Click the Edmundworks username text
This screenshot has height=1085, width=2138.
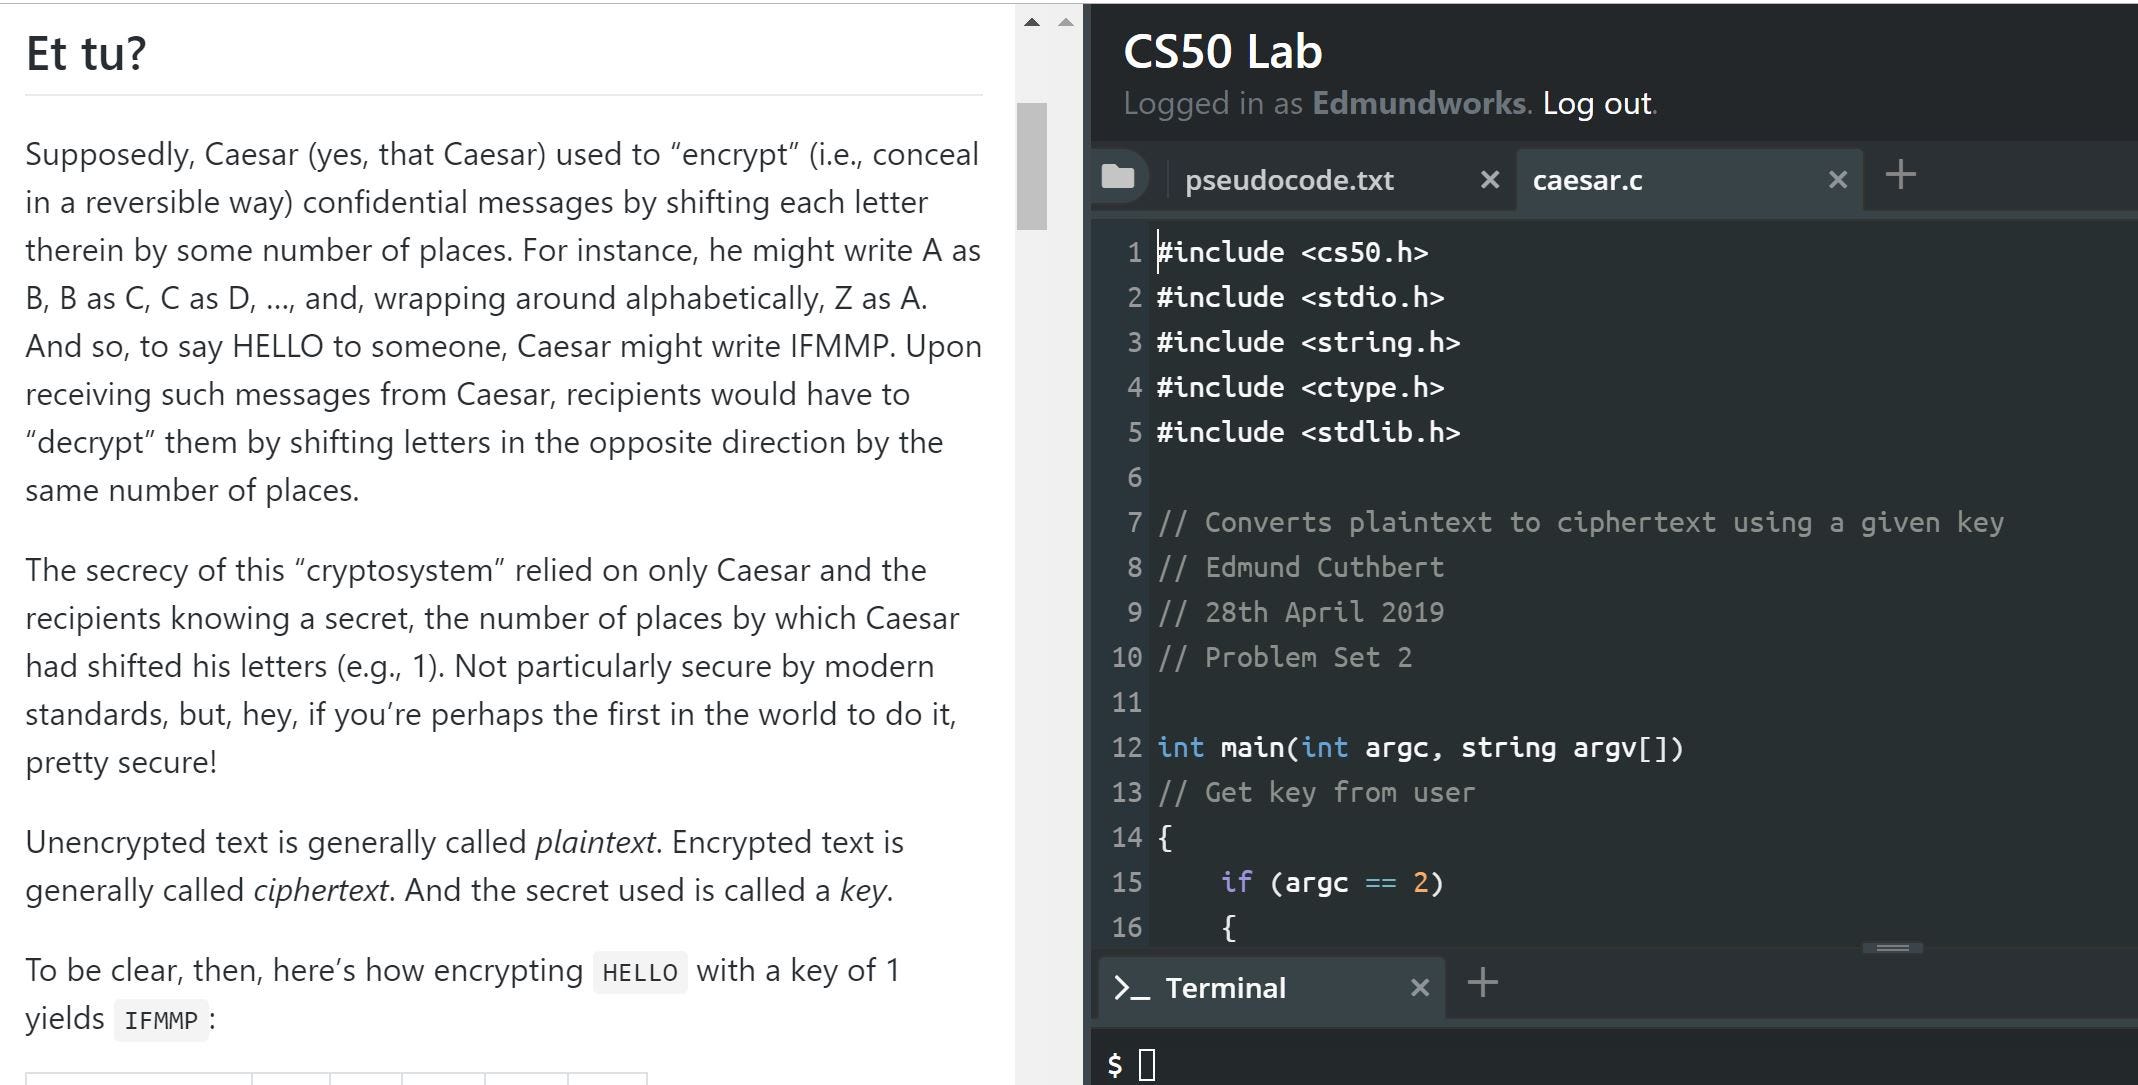1418,103
